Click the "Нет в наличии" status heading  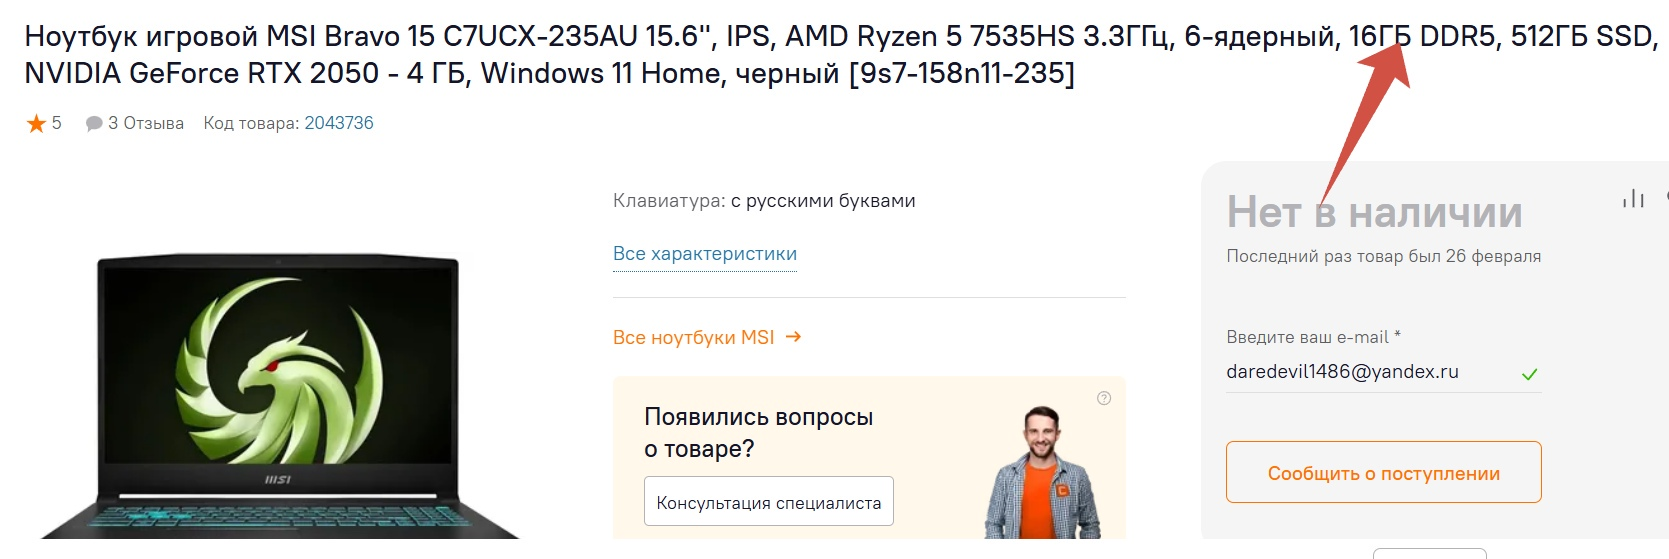(1374, 212)
